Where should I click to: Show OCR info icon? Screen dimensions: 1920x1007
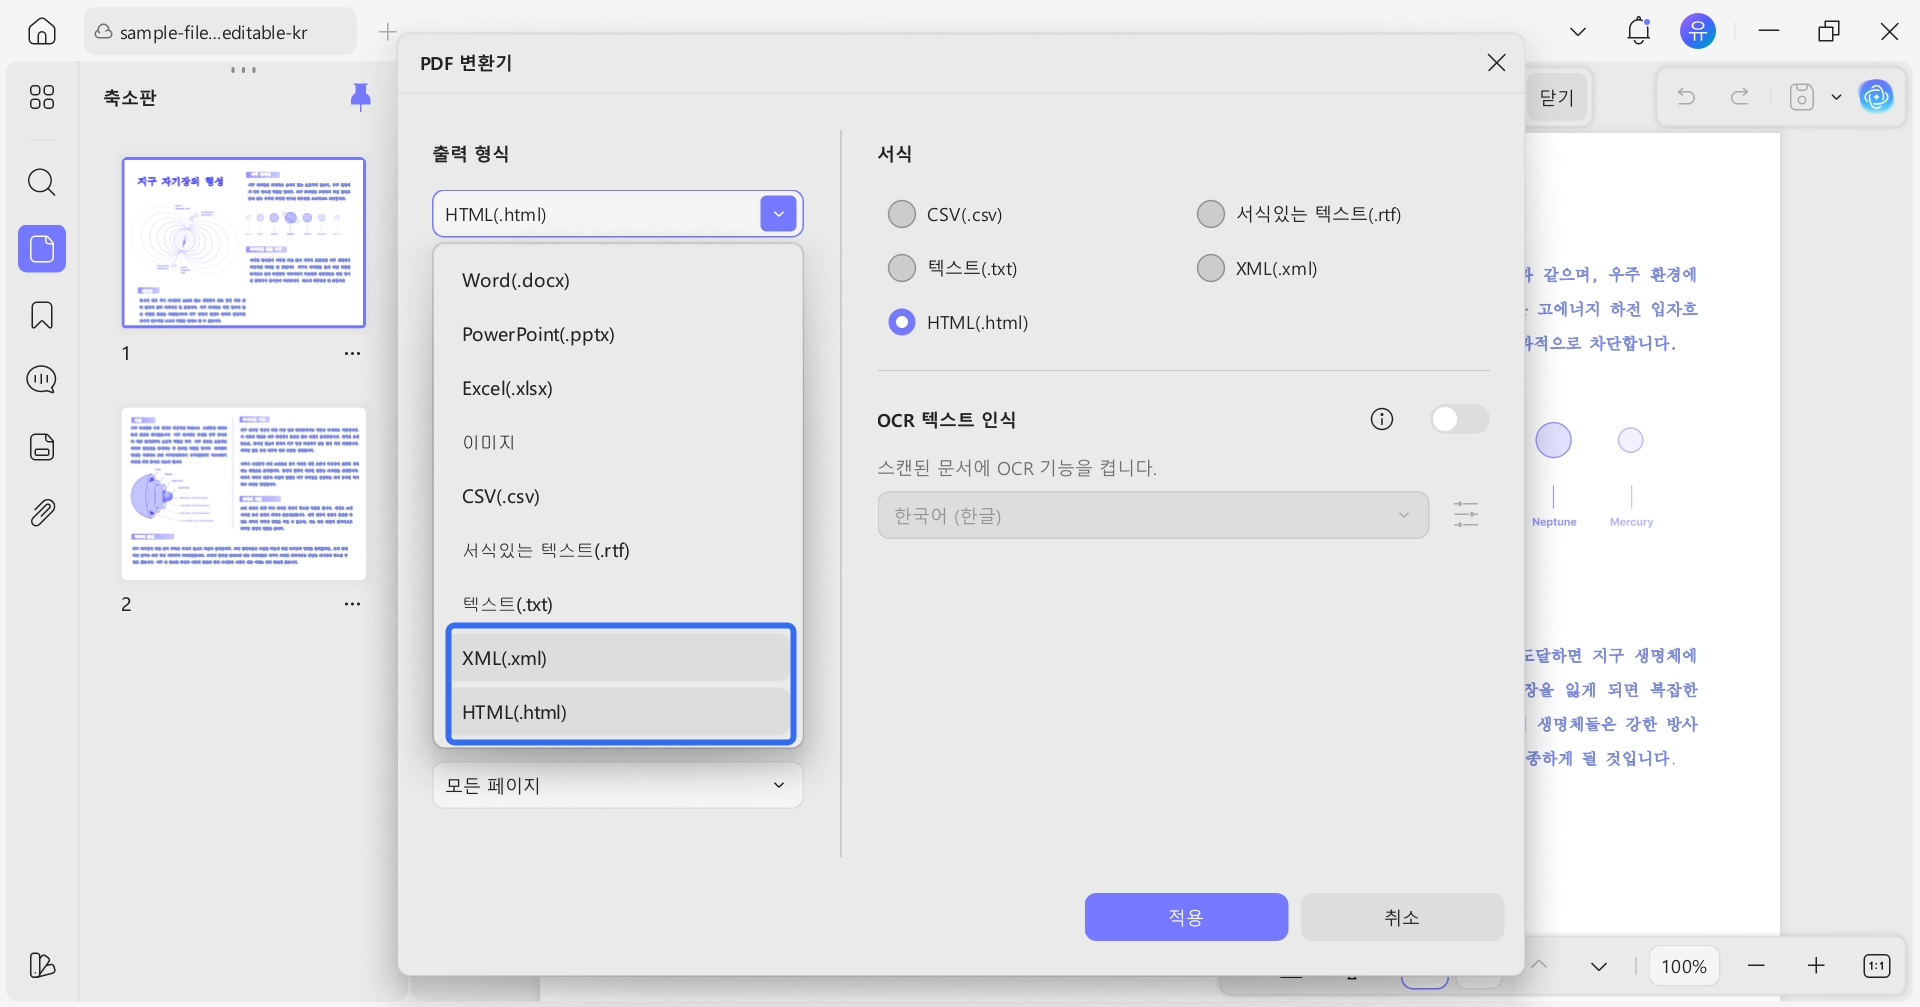tap(1382, 419)
